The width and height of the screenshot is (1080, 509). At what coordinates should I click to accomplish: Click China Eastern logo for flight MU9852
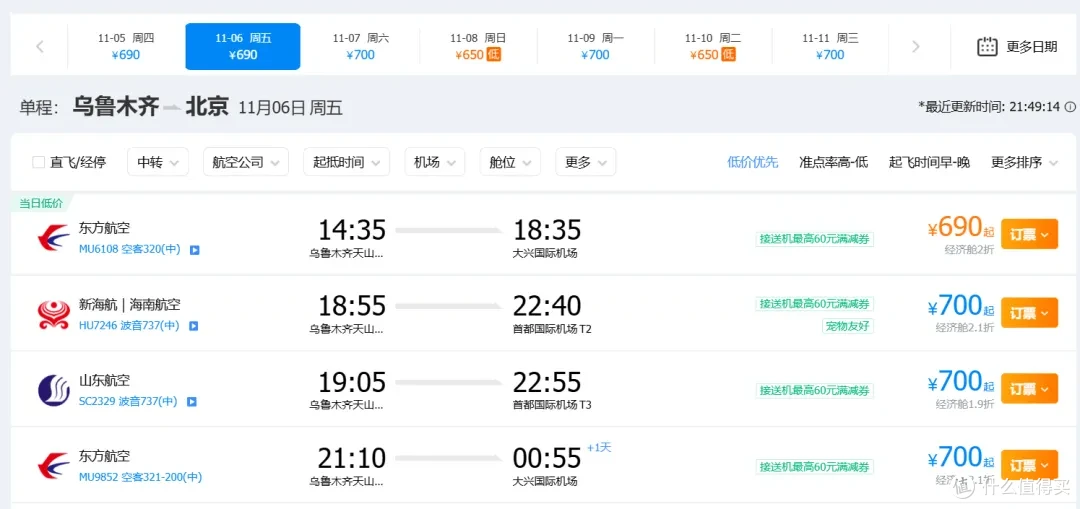54,466
